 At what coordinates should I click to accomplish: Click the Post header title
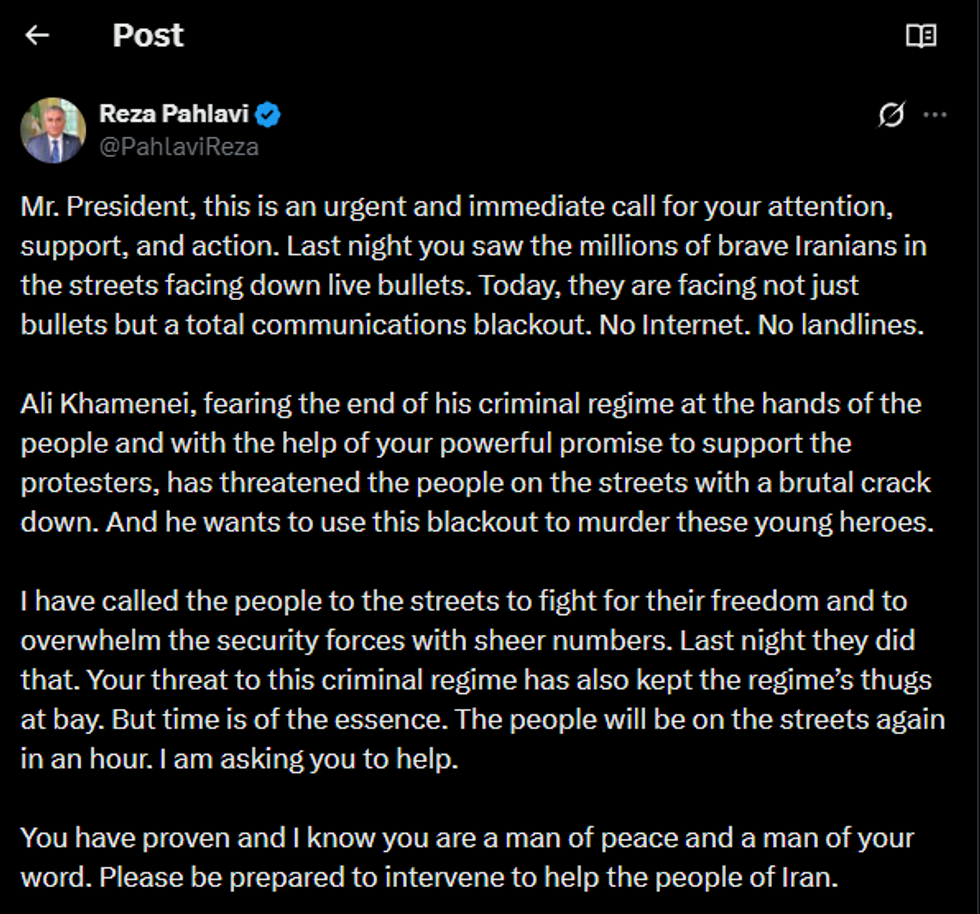click(x=148, y=36)
